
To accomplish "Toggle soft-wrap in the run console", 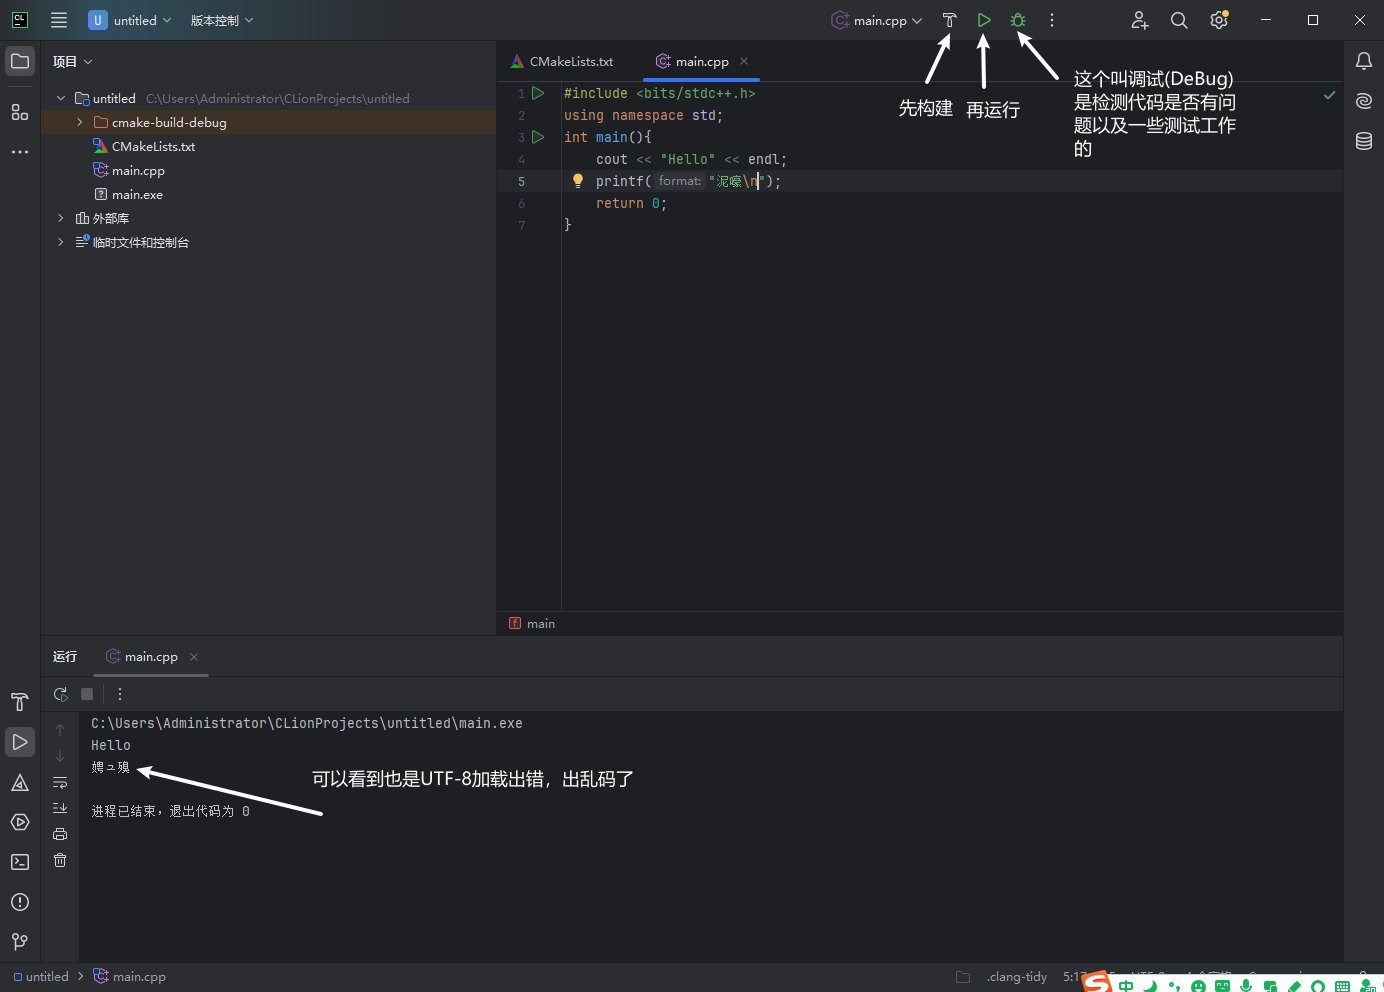I will coord(60,782).
